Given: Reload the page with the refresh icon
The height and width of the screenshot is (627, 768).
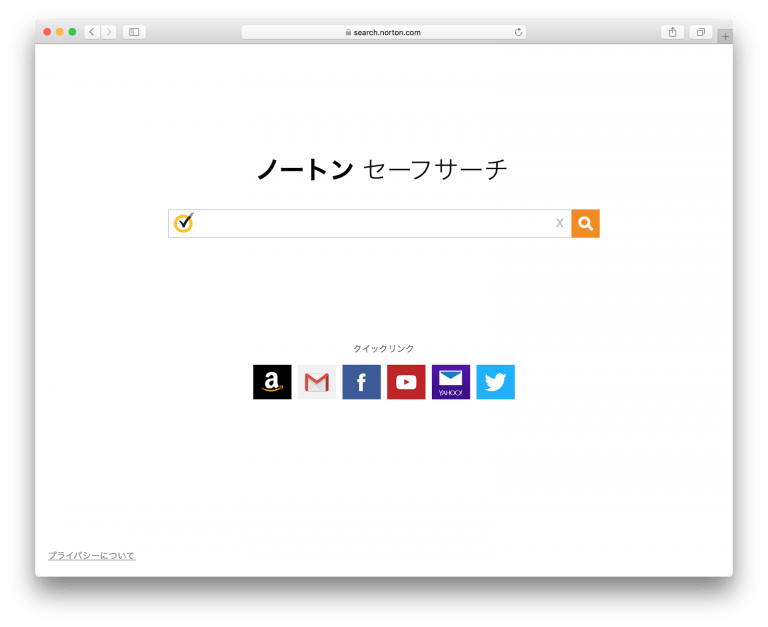Looking at the screenshot, I should [x=518, y=32].
